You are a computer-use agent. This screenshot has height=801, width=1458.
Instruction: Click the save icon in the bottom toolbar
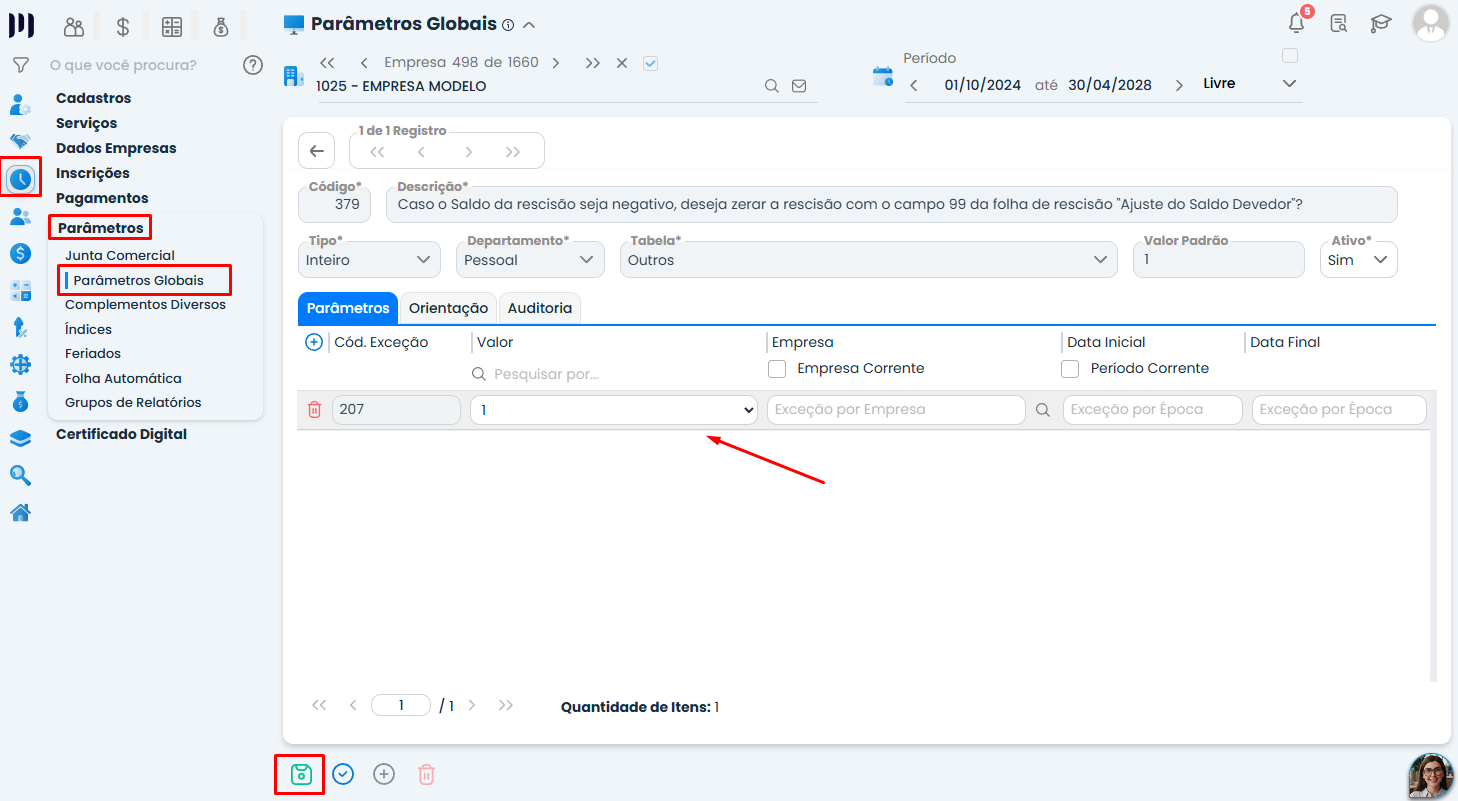click(300, 774)
